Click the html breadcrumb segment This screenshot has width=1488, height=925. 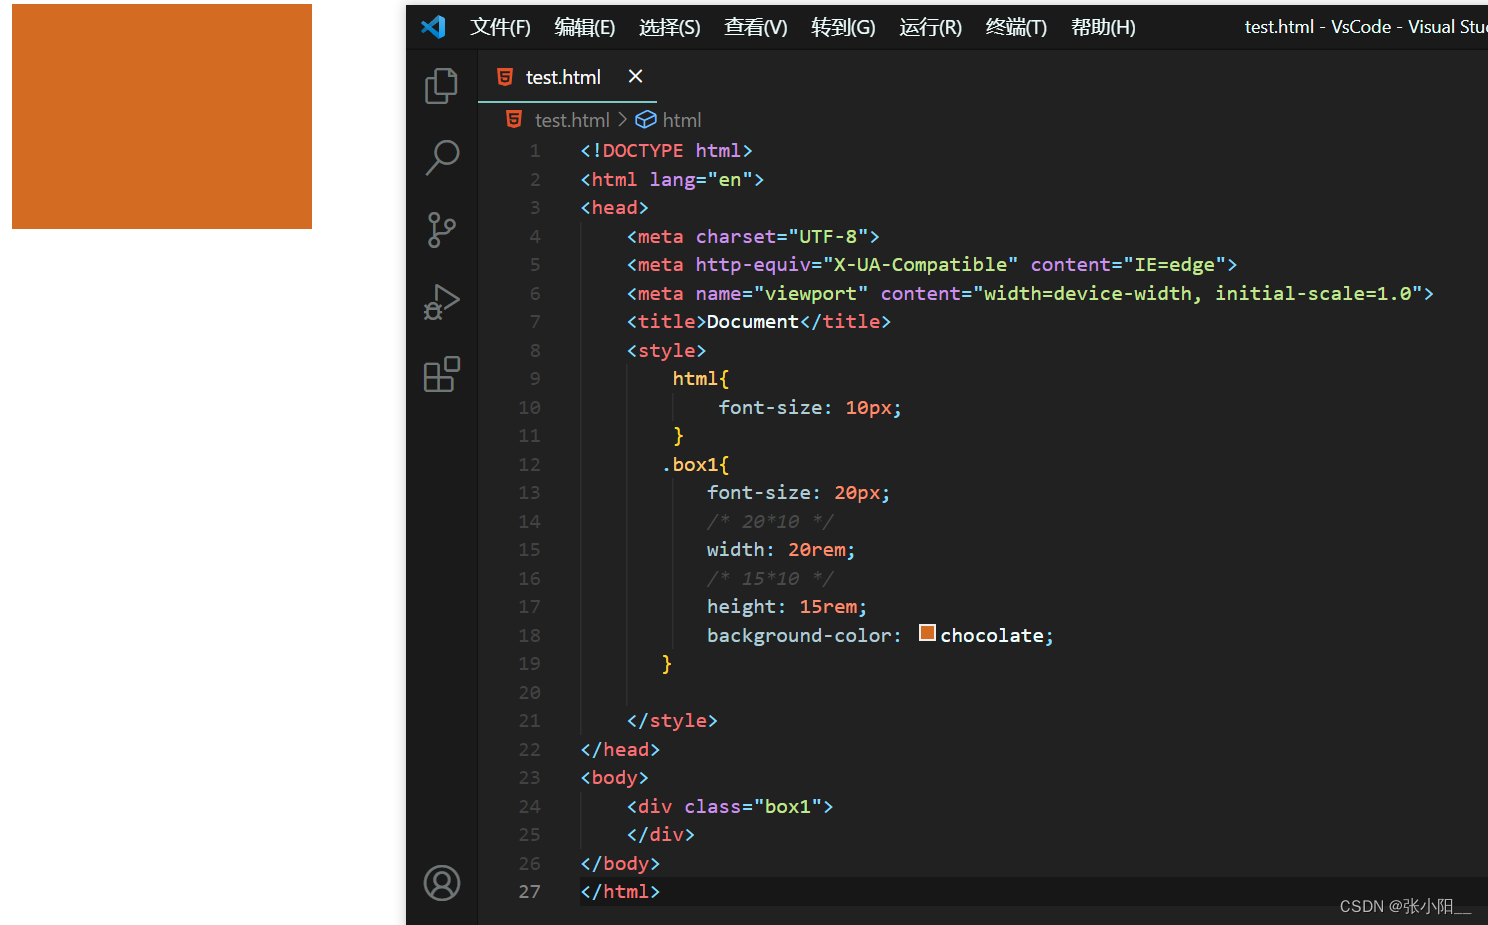[x=682, y=120]
